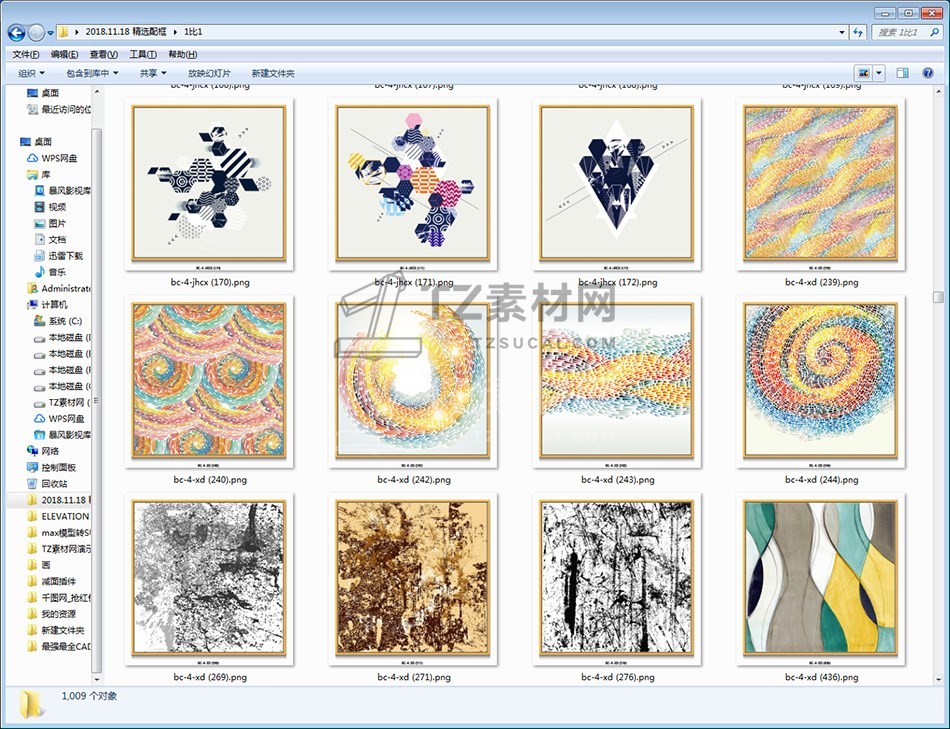
Task: Click the 新建文件夹 button
Action: pos(273,73)
